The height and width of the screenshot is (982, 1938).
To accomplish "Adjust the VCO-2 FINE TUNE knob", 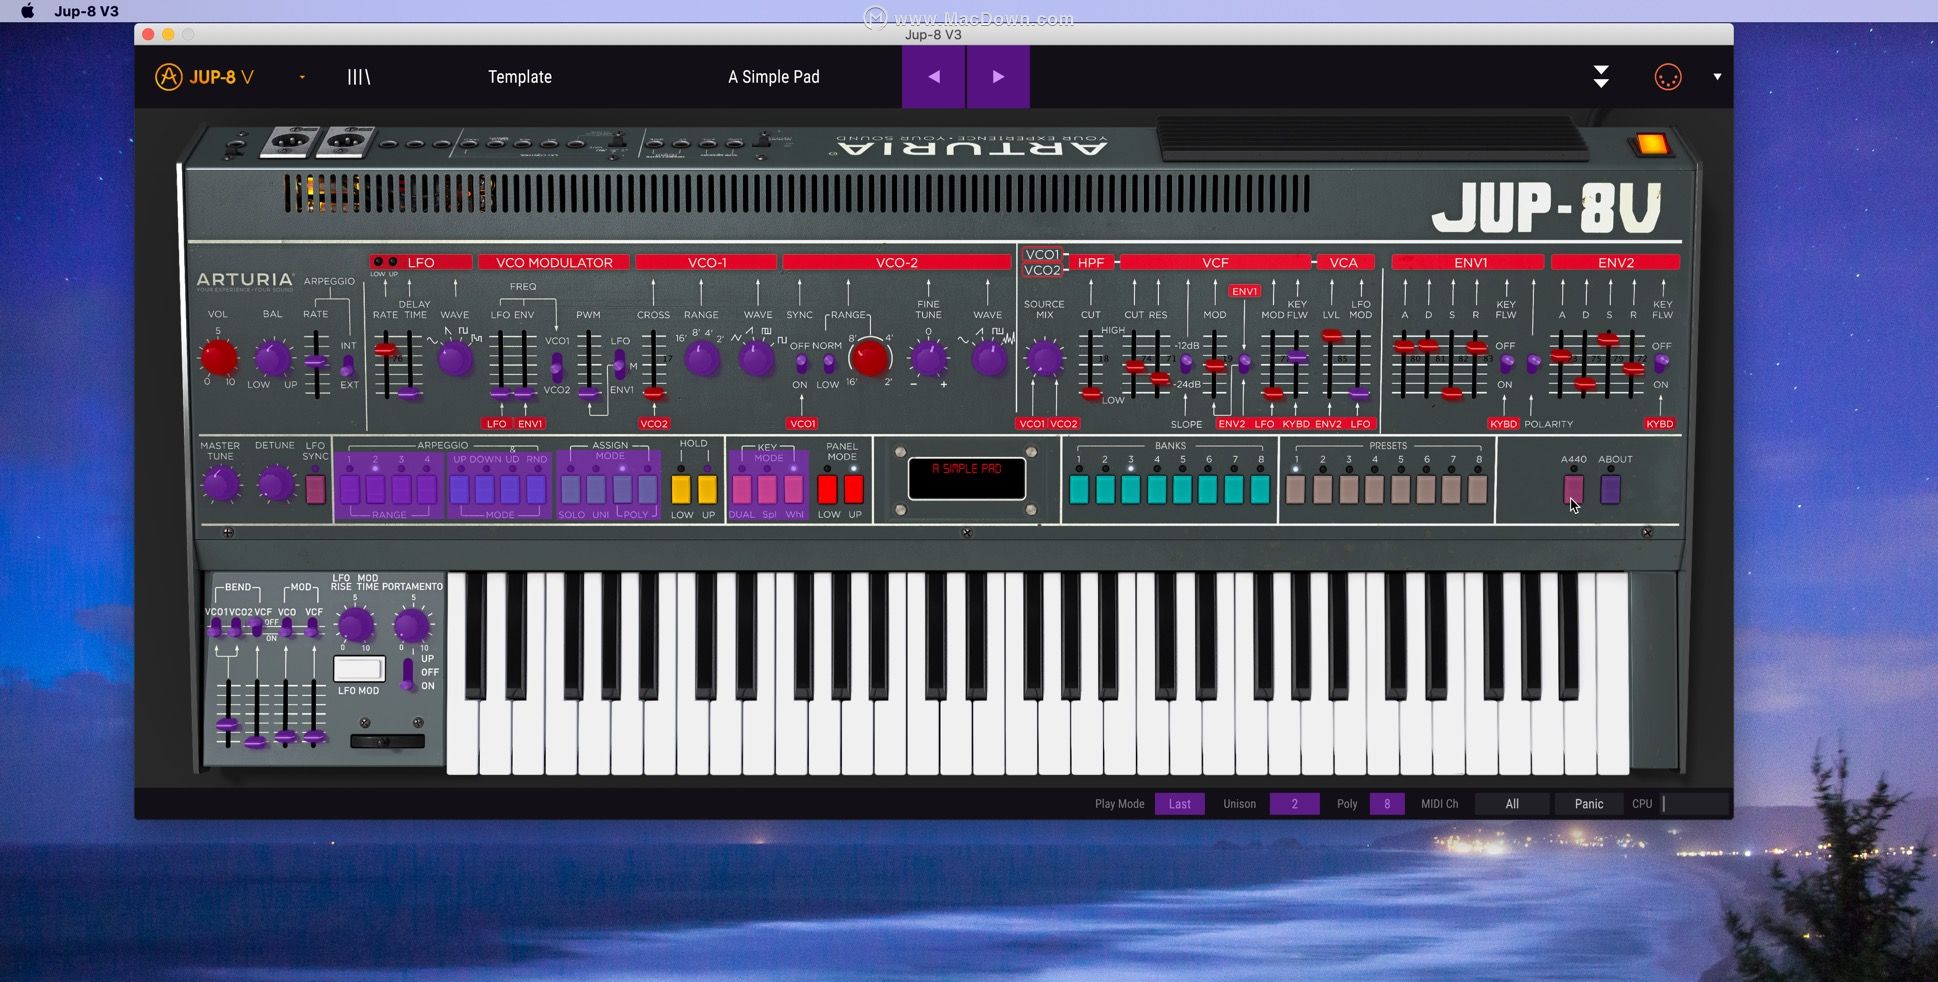I will click(928, 359).
